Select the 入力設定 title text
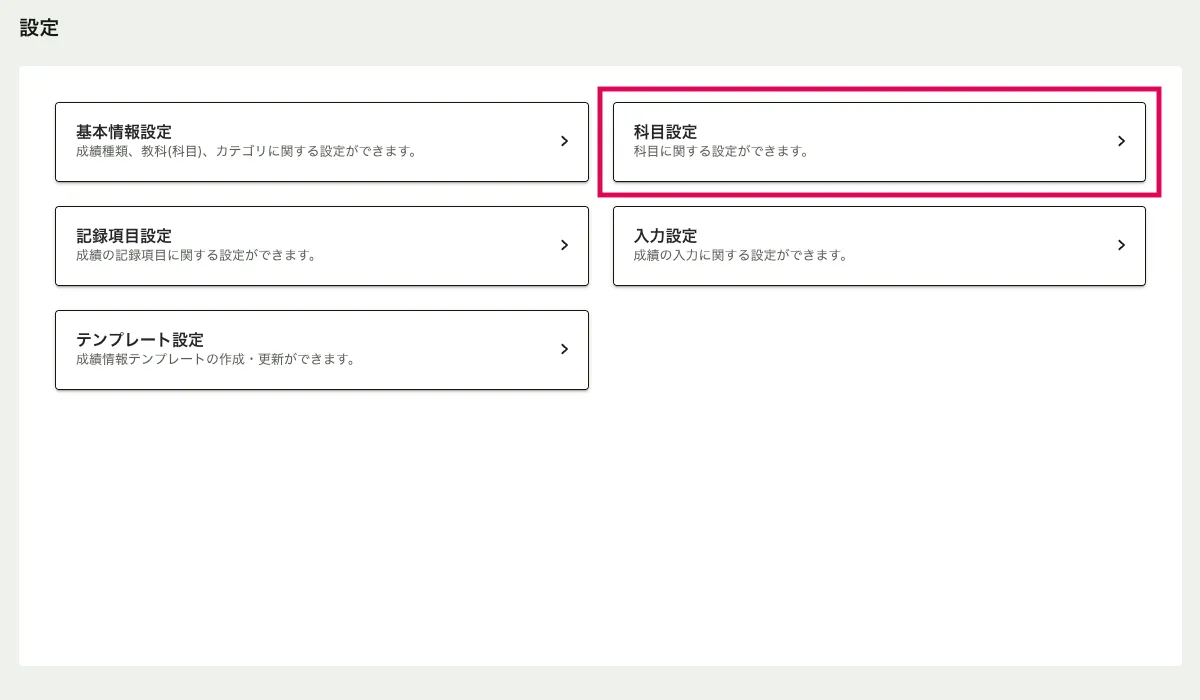This screenshot has width=1200, height=700. point(665,236)
